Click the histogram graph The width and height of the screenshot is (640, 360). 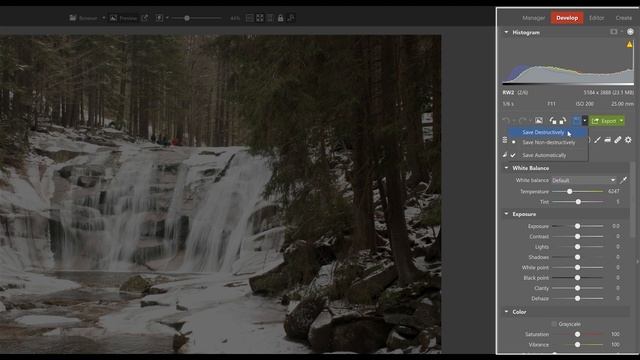[568, 62]
